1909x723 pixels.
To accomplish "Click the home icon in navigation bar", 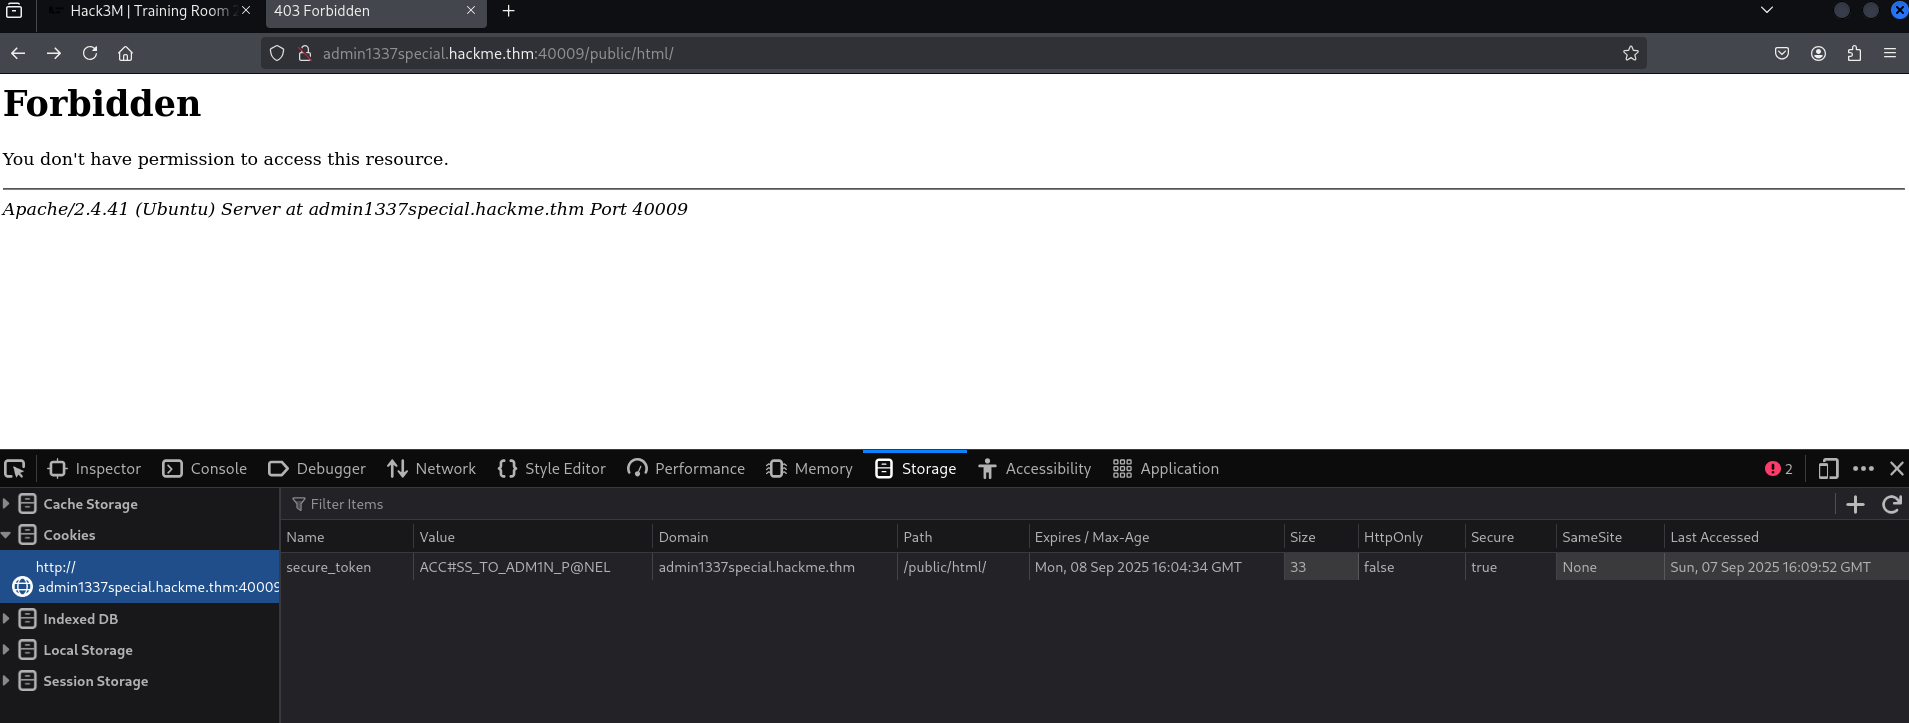I will [125, 53].
